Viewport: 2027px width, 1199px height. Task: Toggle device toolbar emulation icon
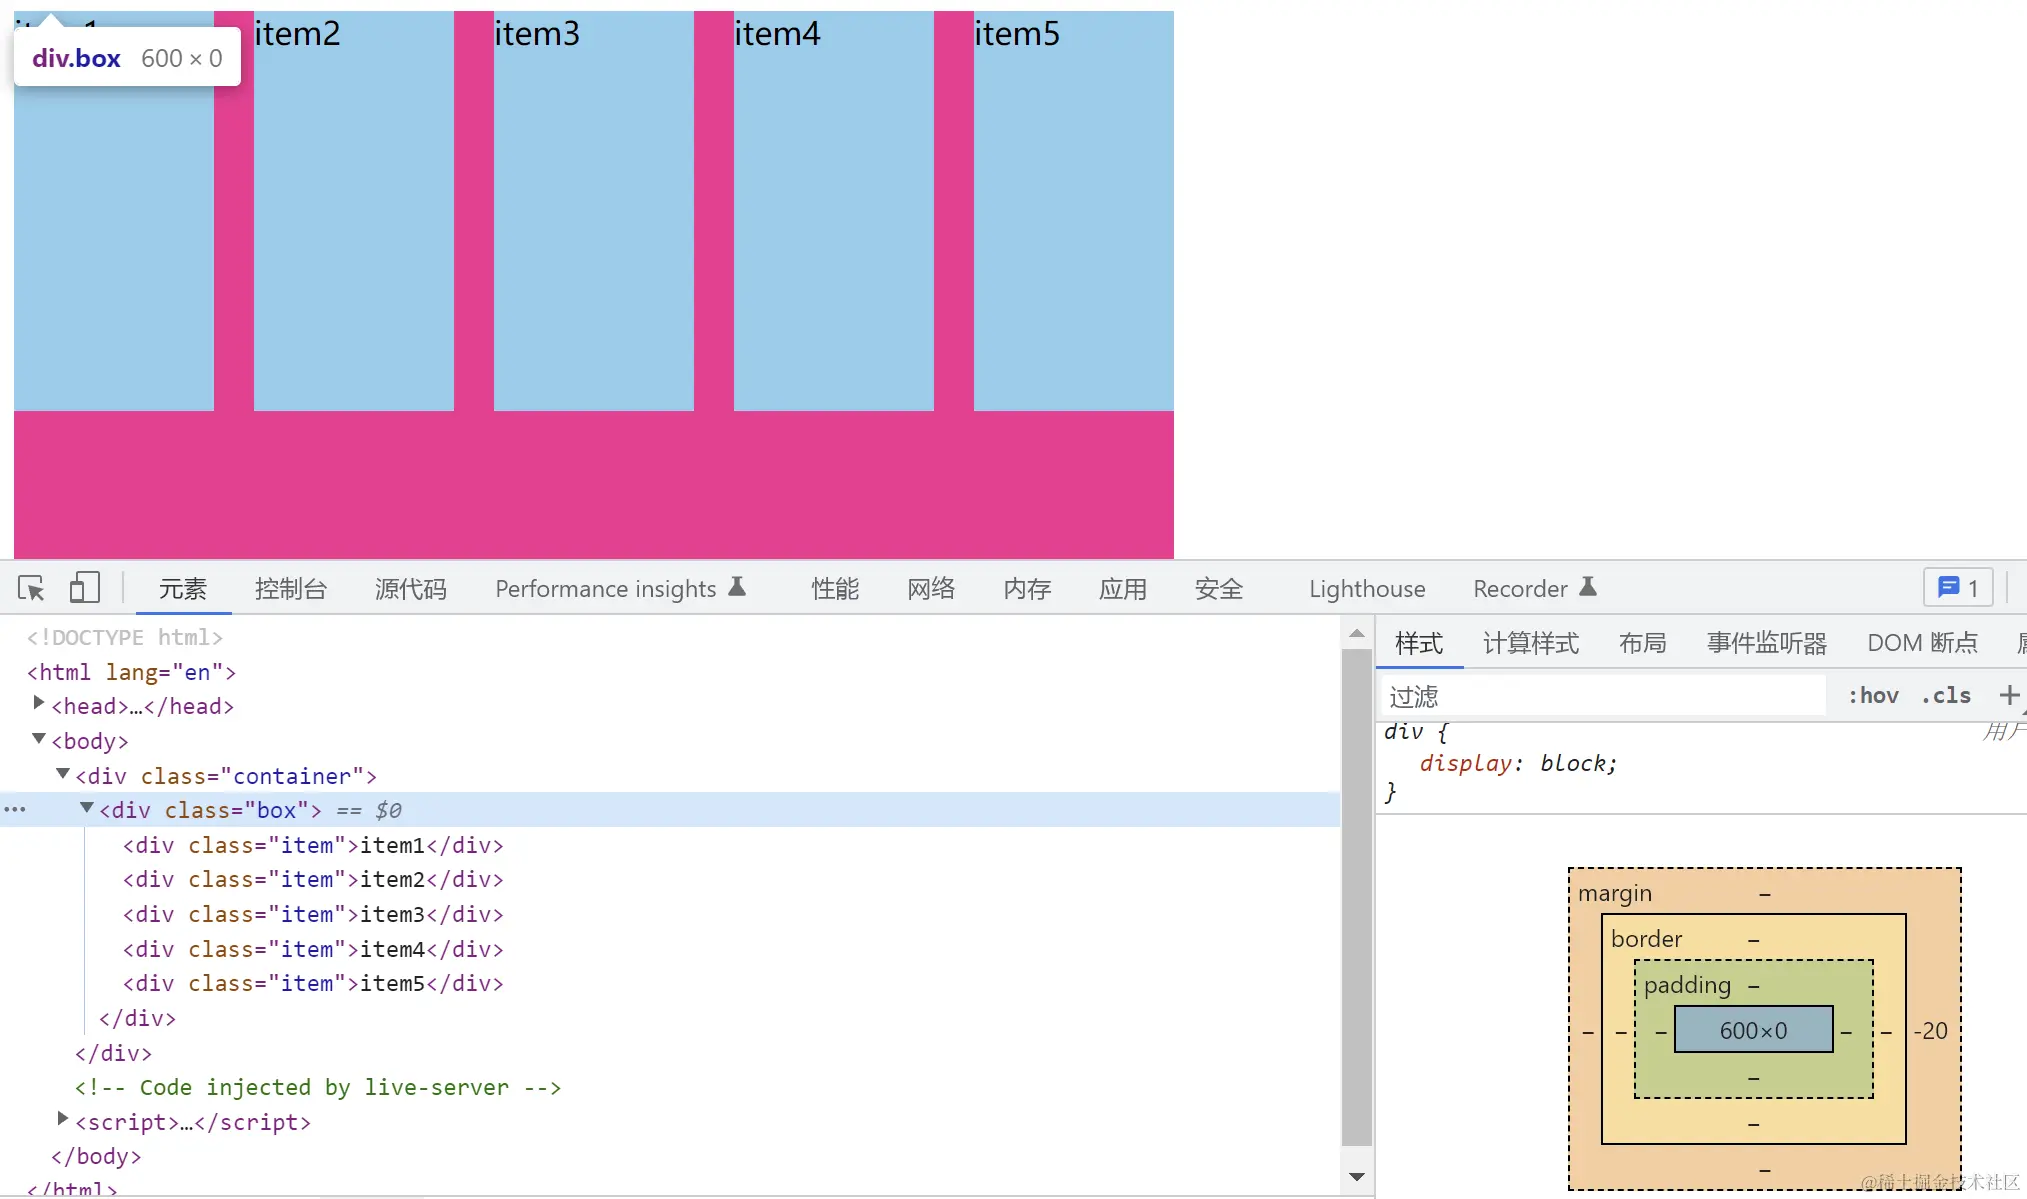84,588
